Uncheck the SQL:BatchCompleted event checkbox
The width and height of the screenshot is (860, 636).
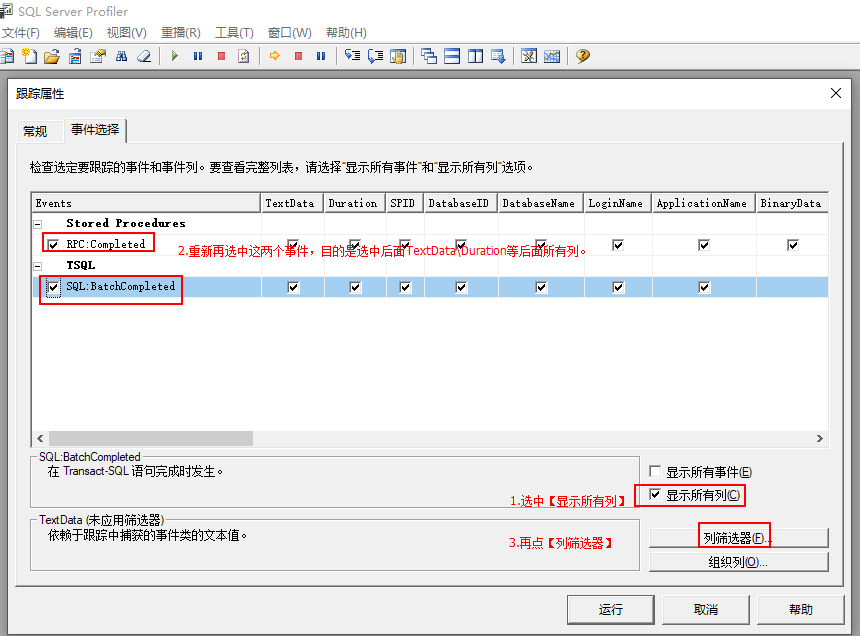[53, 287]
